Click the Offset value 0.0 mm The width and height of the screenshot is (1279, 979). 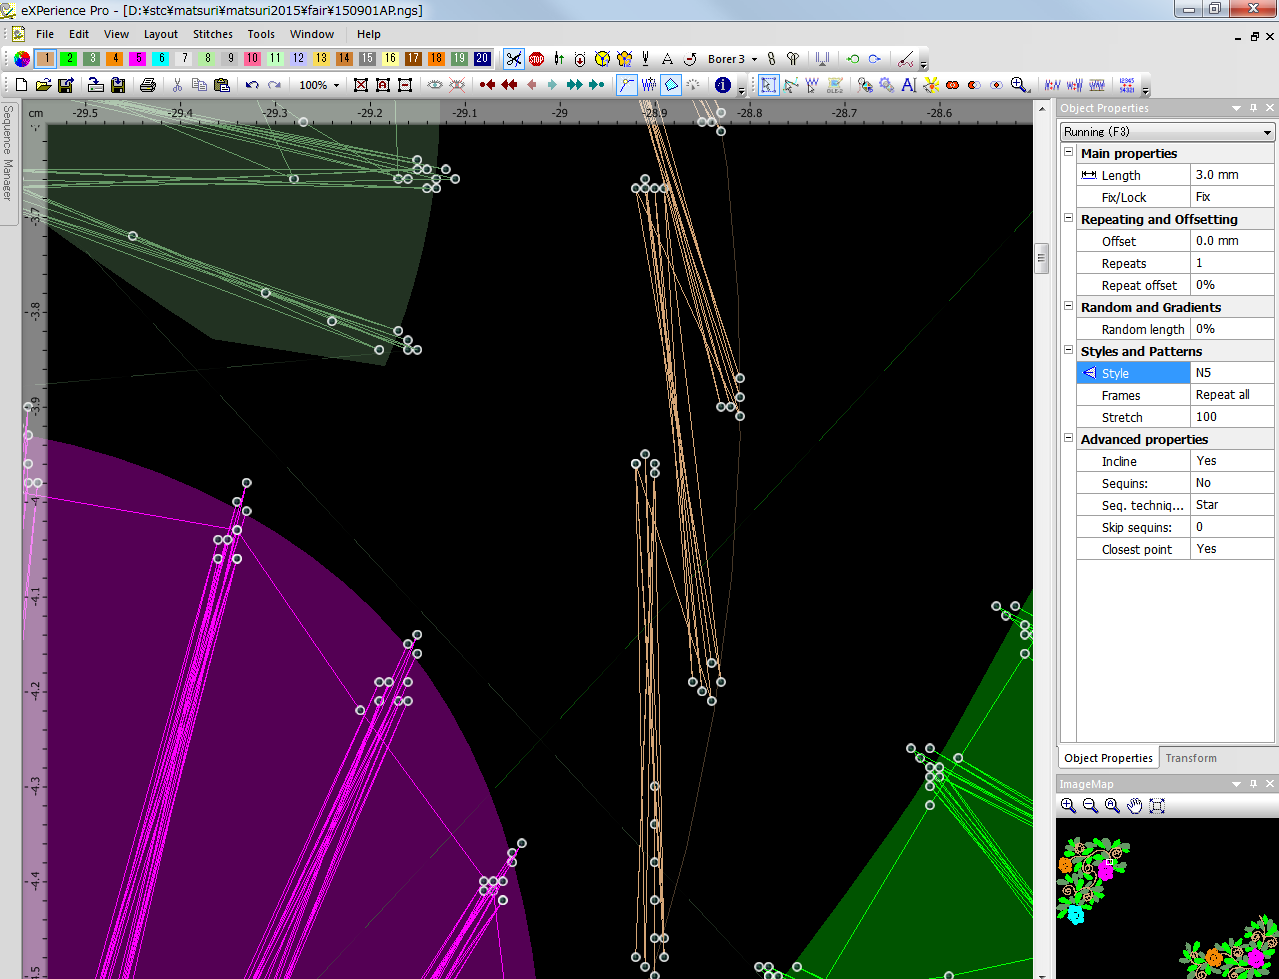coord(1232,241)
